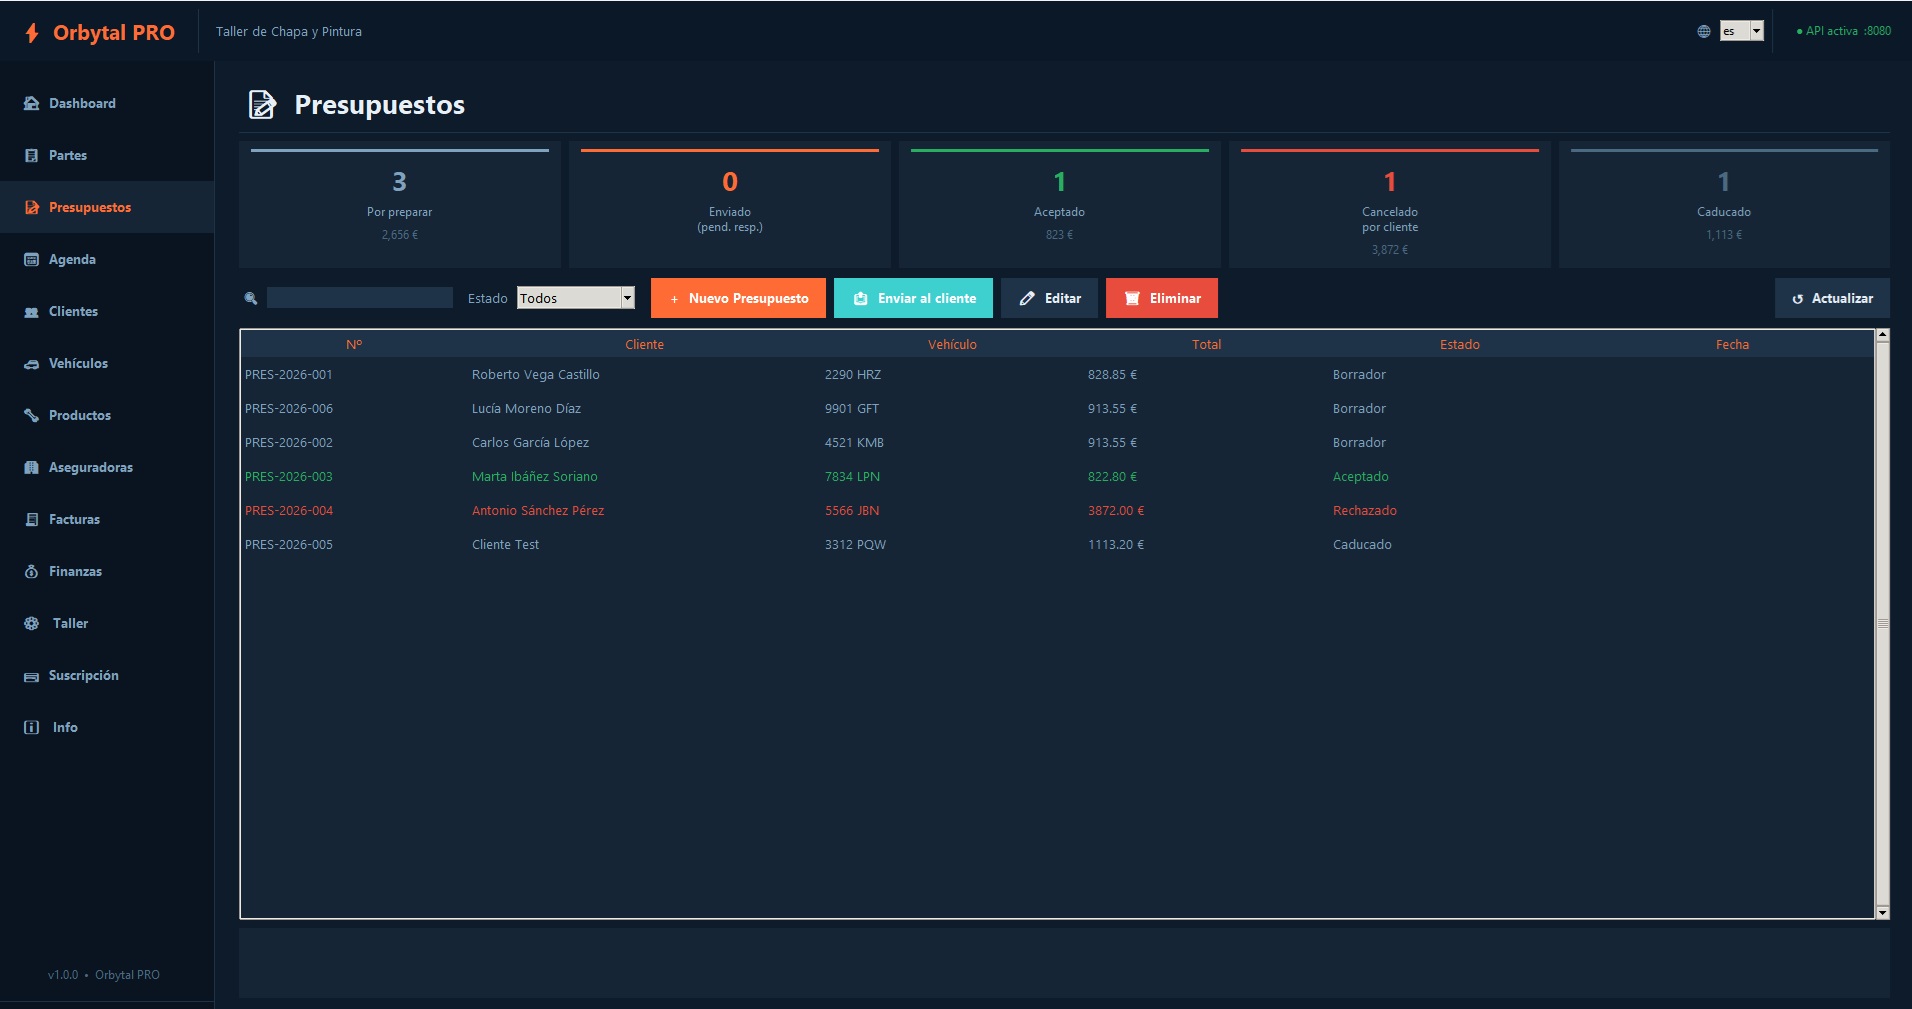Click the budget search input field
Image resolution: width=1912 pixels, height=1009 pixels.
point(359,298)
